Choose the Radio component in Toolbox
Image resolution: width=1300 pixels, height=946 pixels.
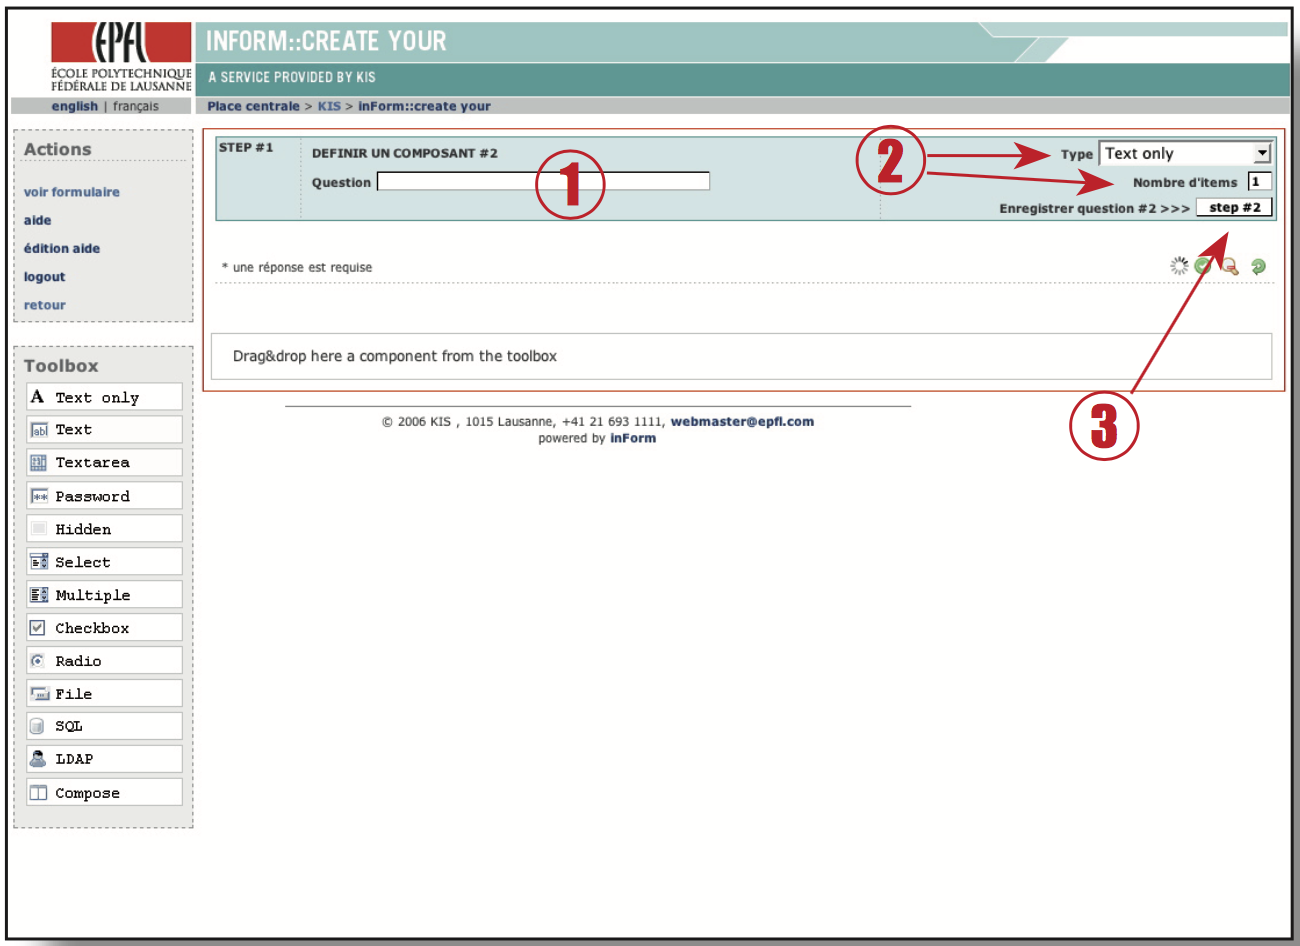(x=104, y=661)
